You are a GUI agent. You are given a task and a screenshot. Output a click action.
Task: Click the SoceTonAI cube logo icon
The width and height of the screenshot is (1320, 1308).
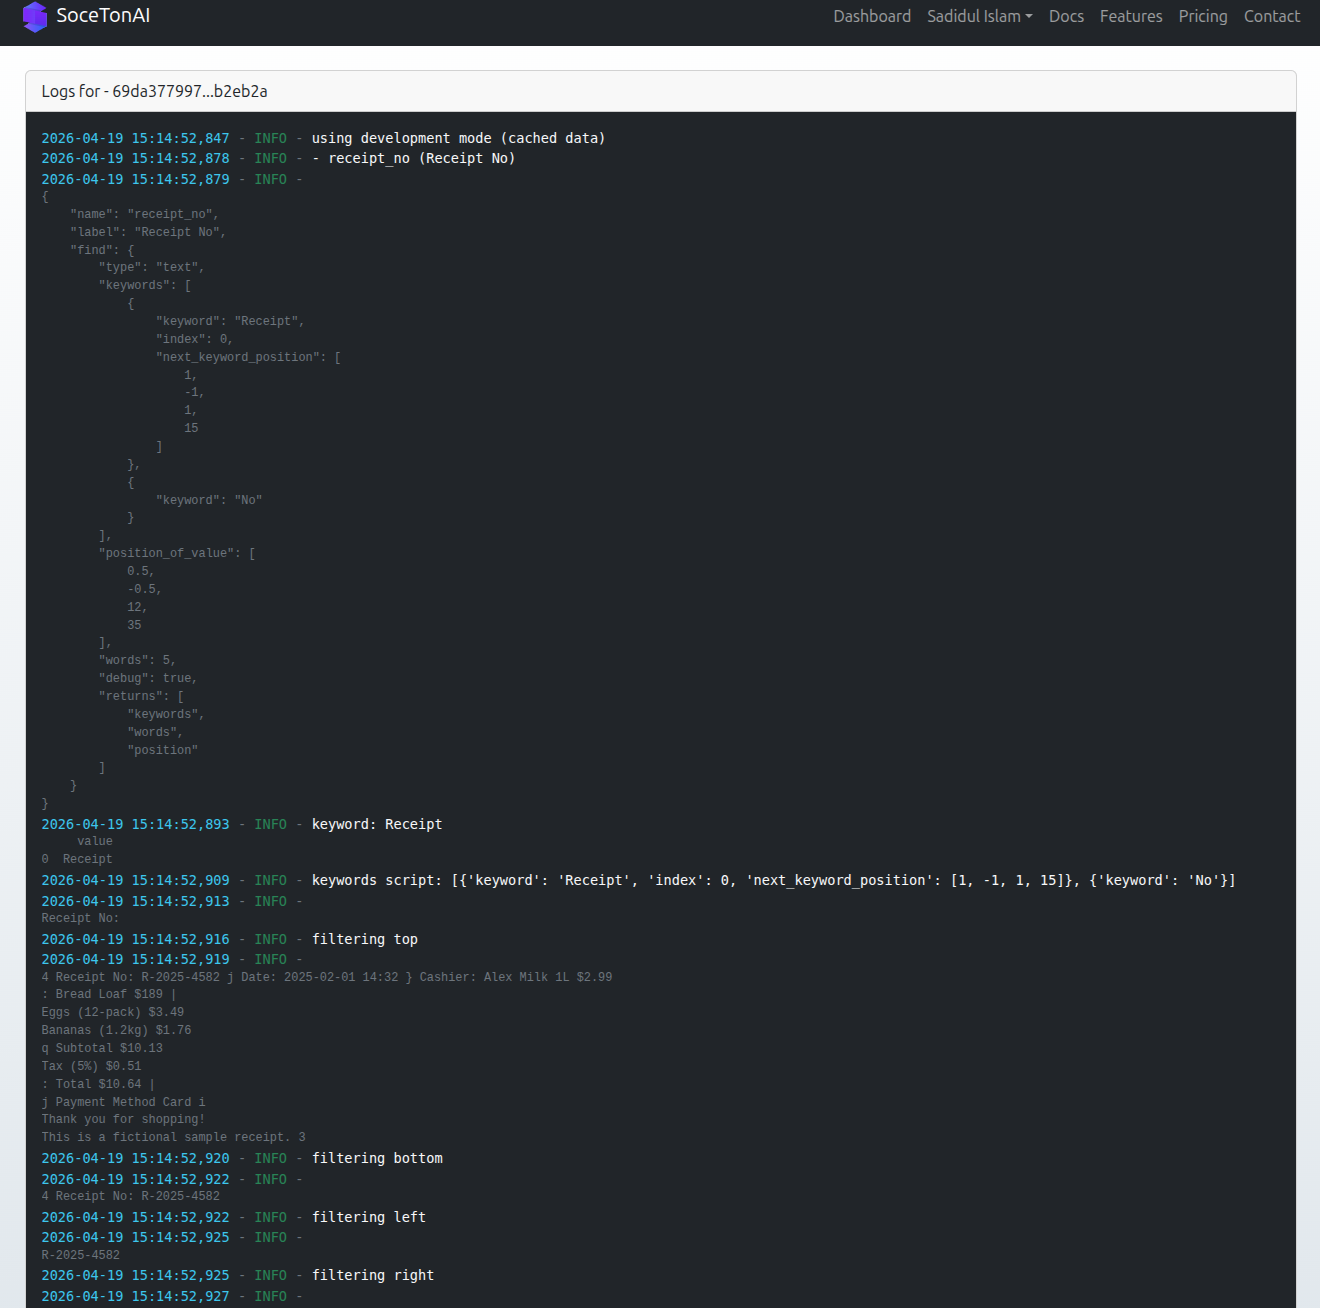(35, 16)
